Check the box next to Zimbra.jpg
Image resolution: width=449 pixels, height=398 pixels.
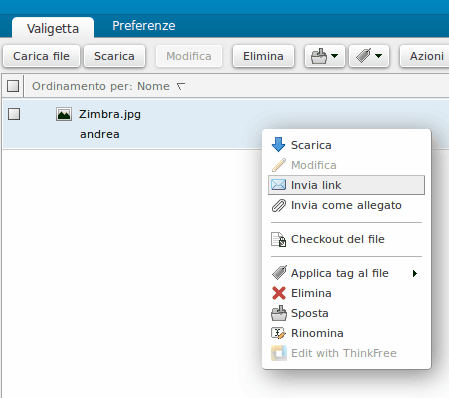pos(14,114)
